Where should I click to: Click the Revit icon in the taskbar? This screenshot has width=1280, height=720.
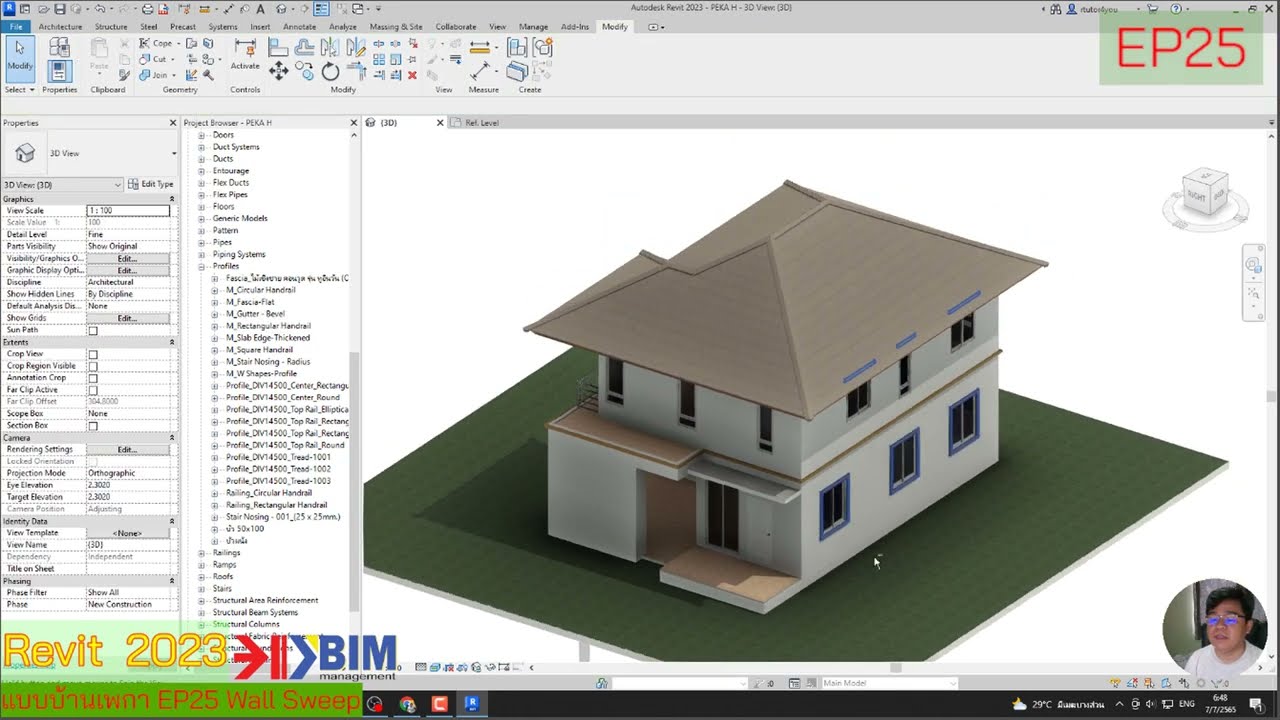[472, 704]
